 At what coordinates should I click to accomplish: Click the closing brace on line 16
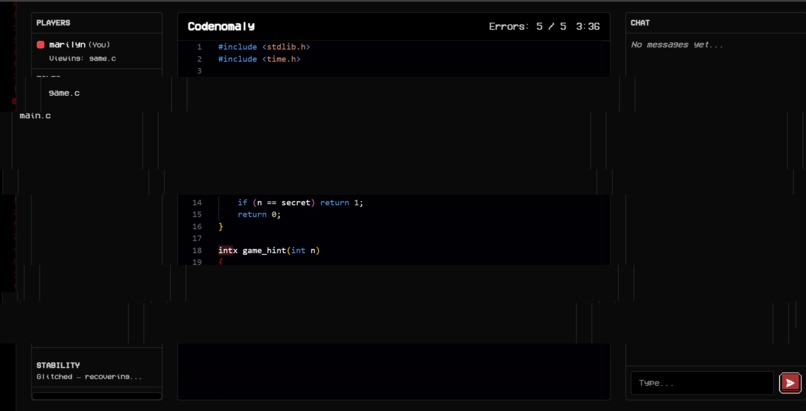click(x=221, y=227)
